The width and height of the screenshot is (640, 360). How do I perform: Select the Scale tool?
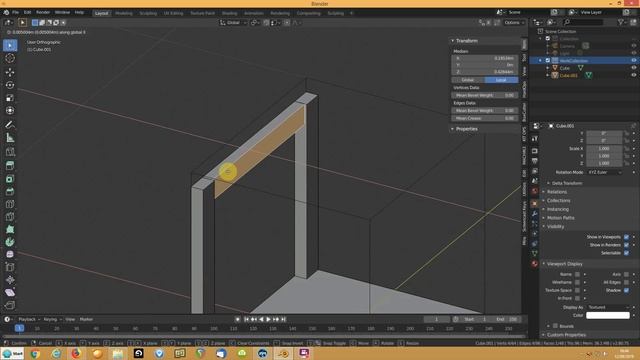point(10,98)
